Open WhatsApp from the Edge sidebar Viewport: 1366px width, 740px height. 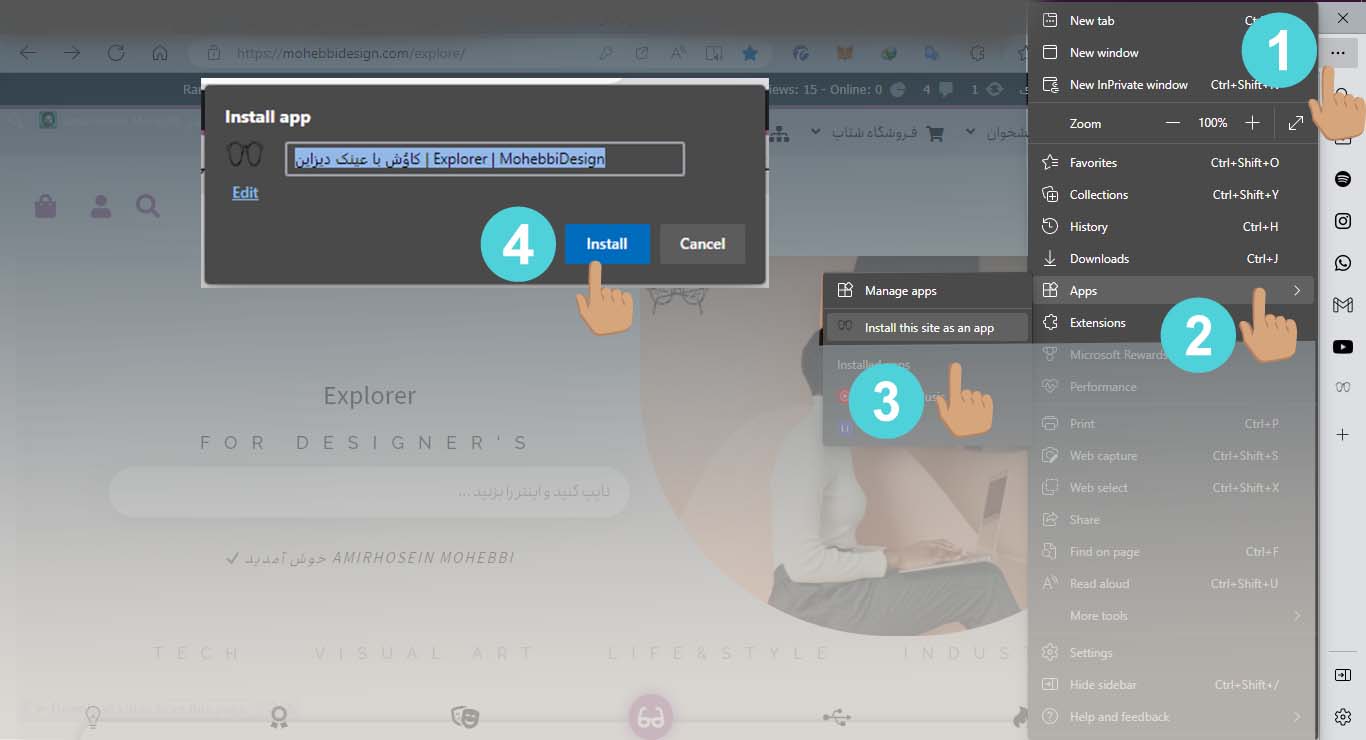pyautogui.click(x=1343, y=263)
